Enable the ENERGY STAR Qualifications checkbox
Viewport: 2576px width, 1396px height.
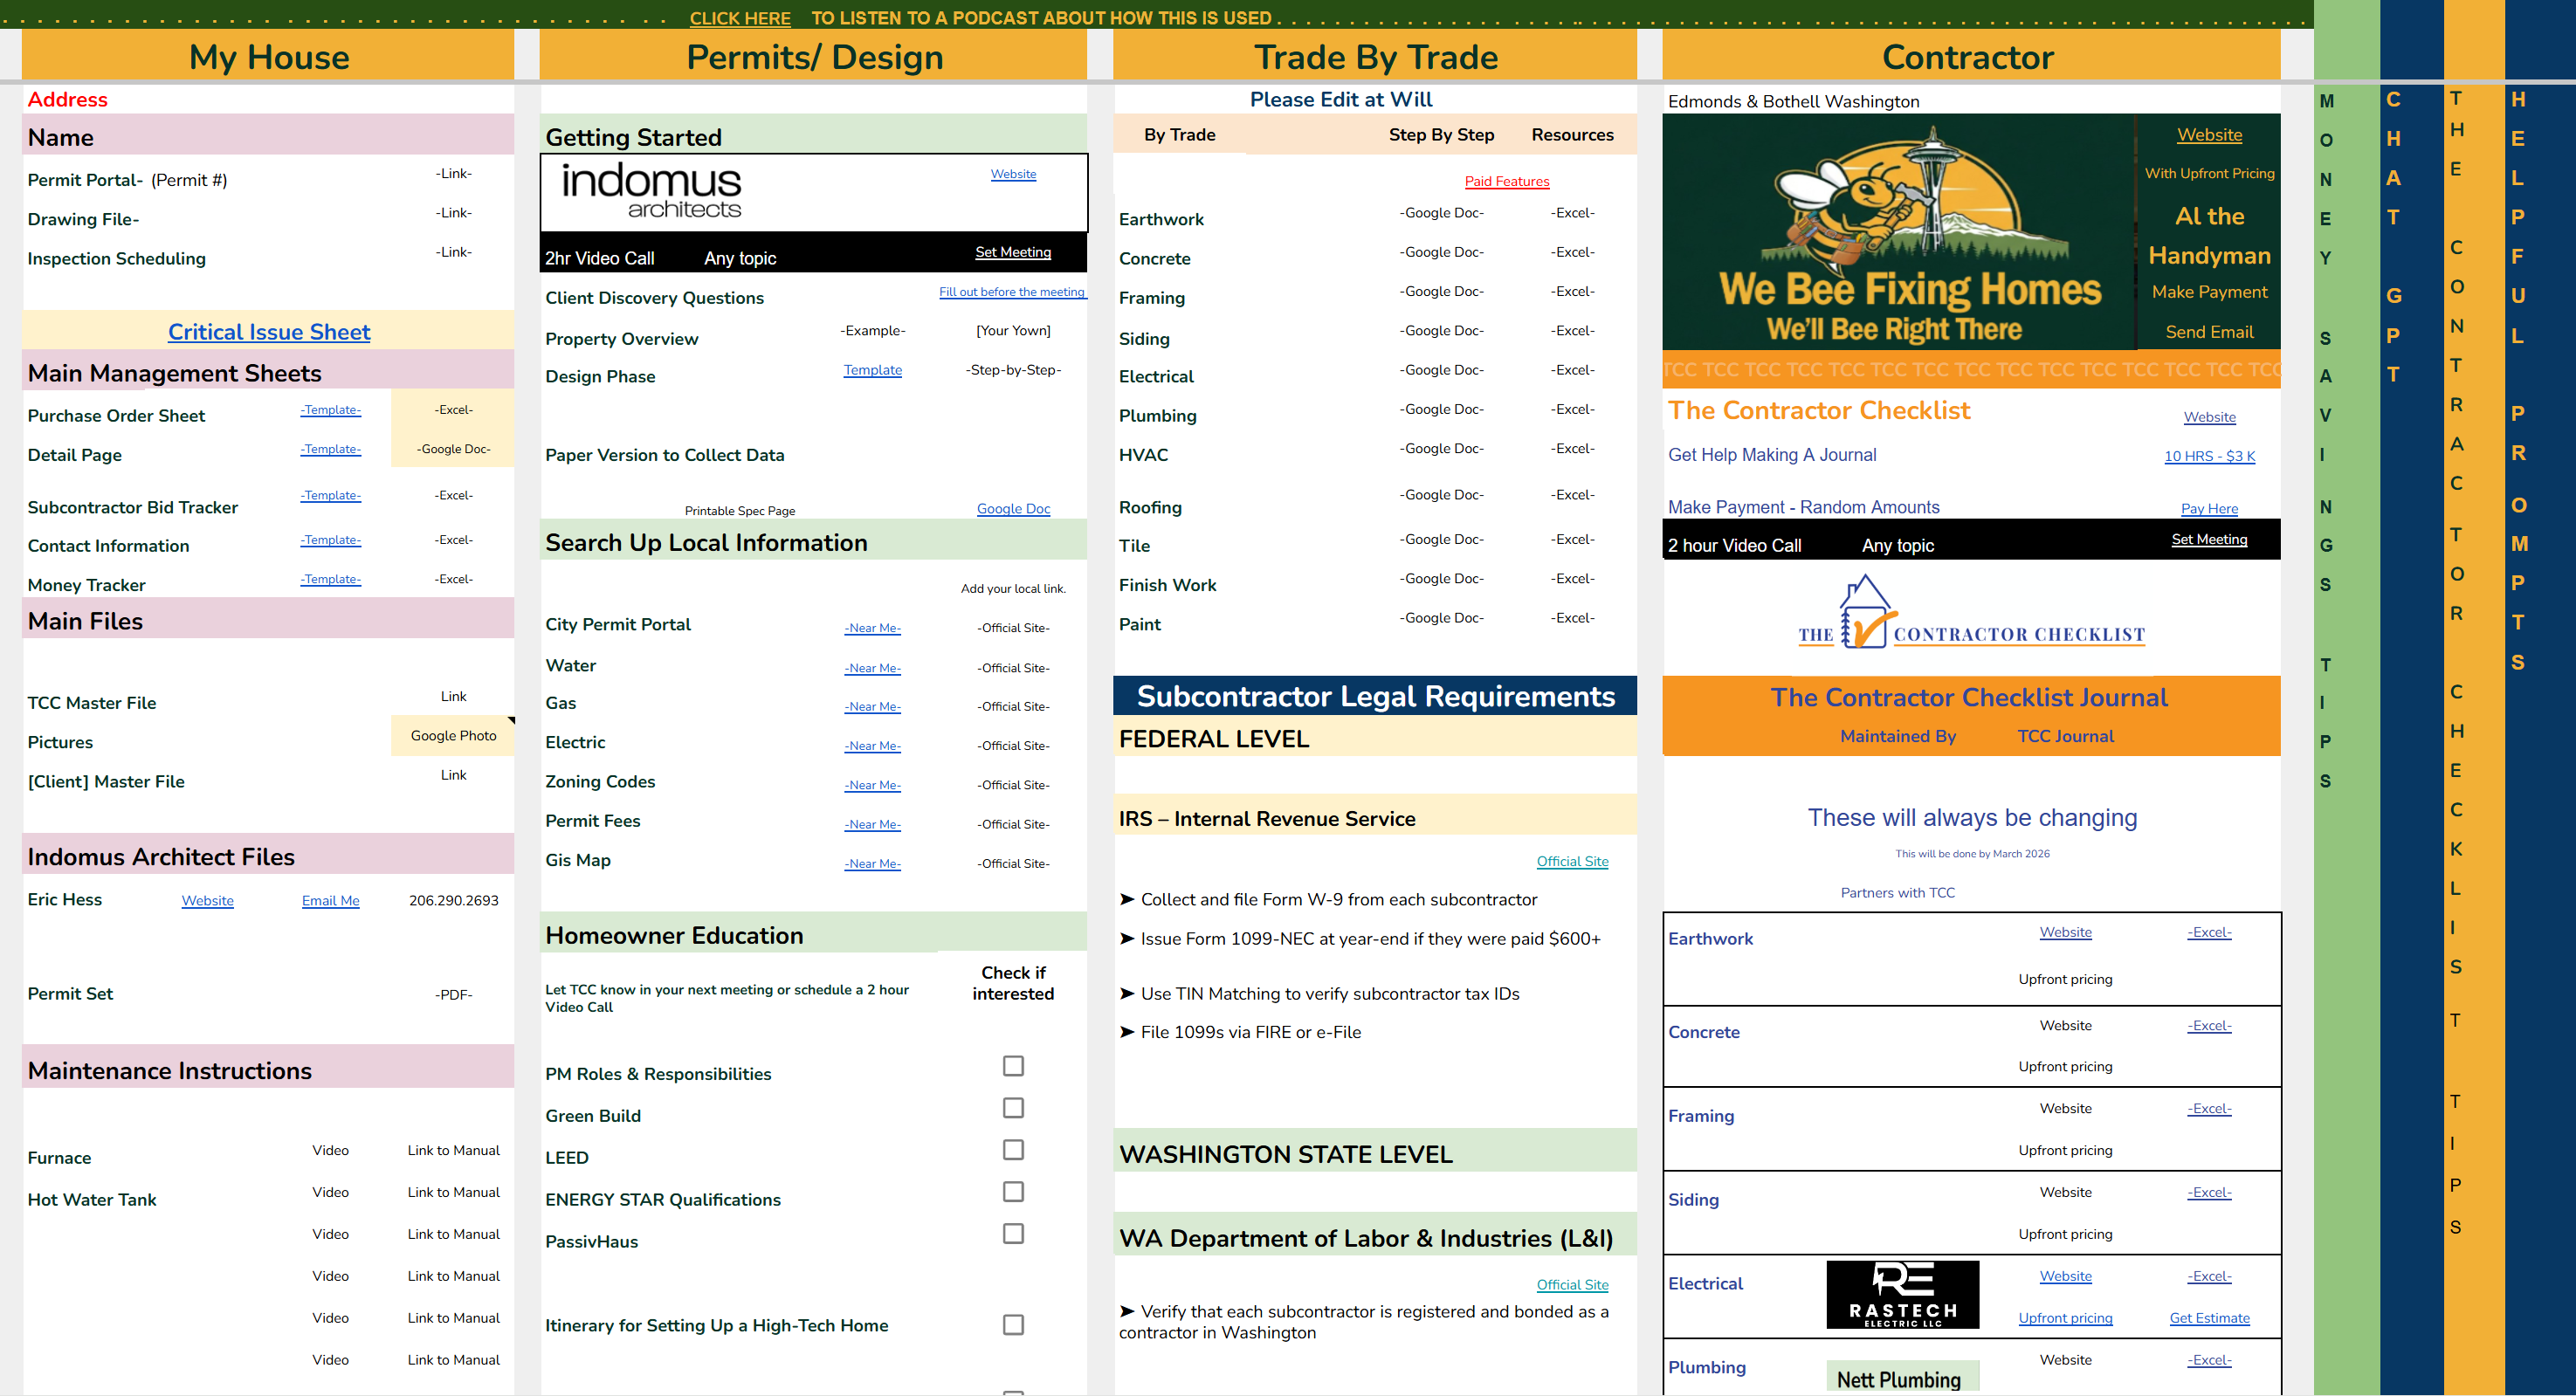tap(1013, 1192)
